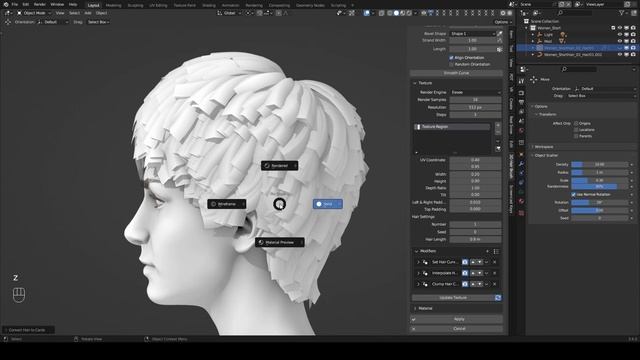This screenshot has width=640, height=360.
Task: Remove the Interpolate Hair modifier
Action: (x=494, y=273)
